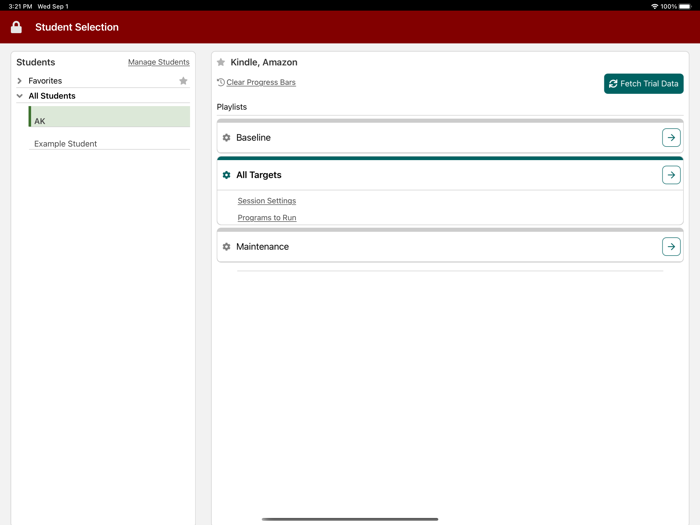Click the Student Selection title

coord(77,27)
